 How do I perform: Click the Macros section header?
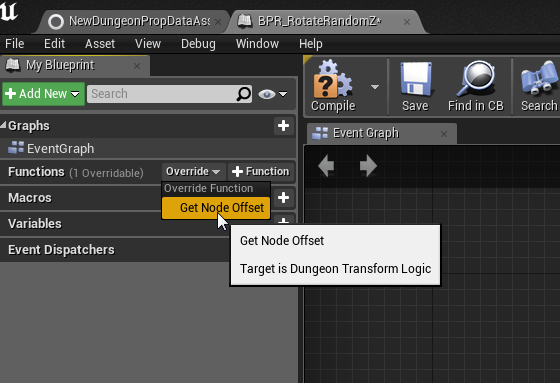point(30,198)
